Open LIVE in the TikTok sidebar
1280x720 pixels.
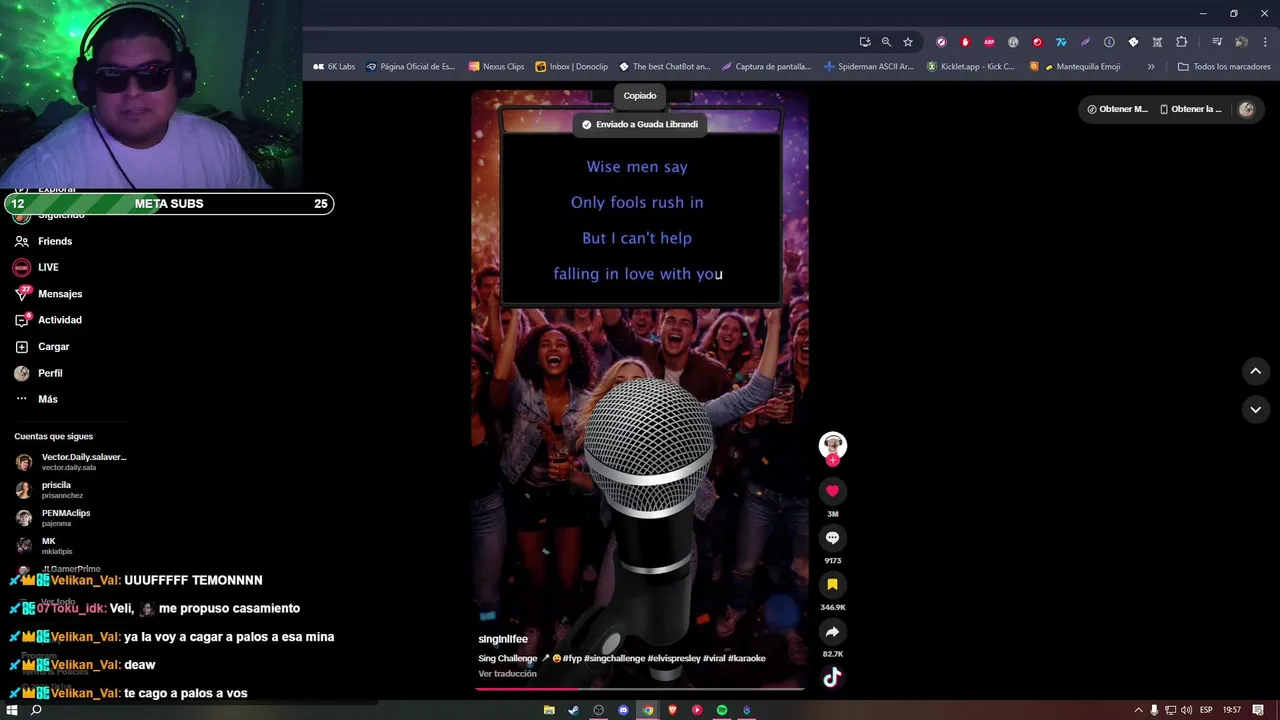coord(36,267)
